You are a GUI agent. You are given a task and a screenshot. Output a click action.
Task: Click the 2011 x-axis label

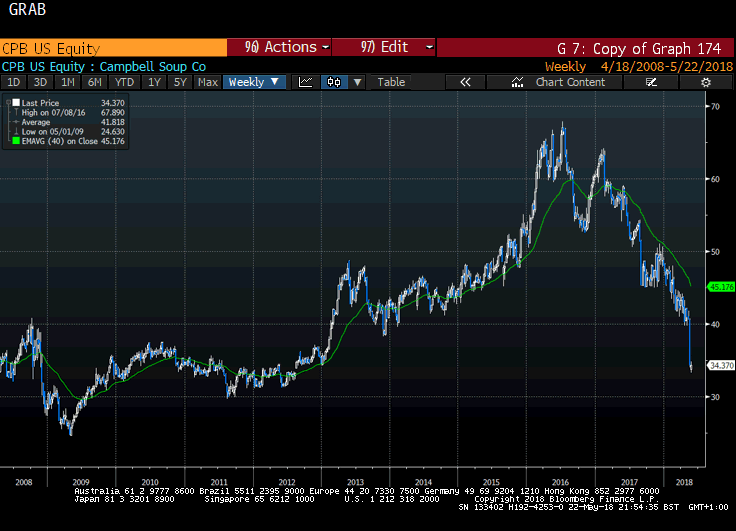(219, 482)
